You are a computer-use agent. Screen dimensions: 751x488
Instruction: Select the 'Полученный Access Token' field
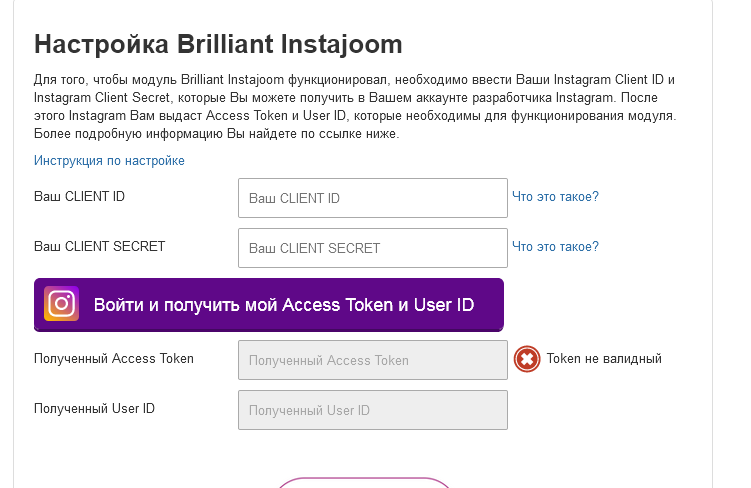click(372, 360)
